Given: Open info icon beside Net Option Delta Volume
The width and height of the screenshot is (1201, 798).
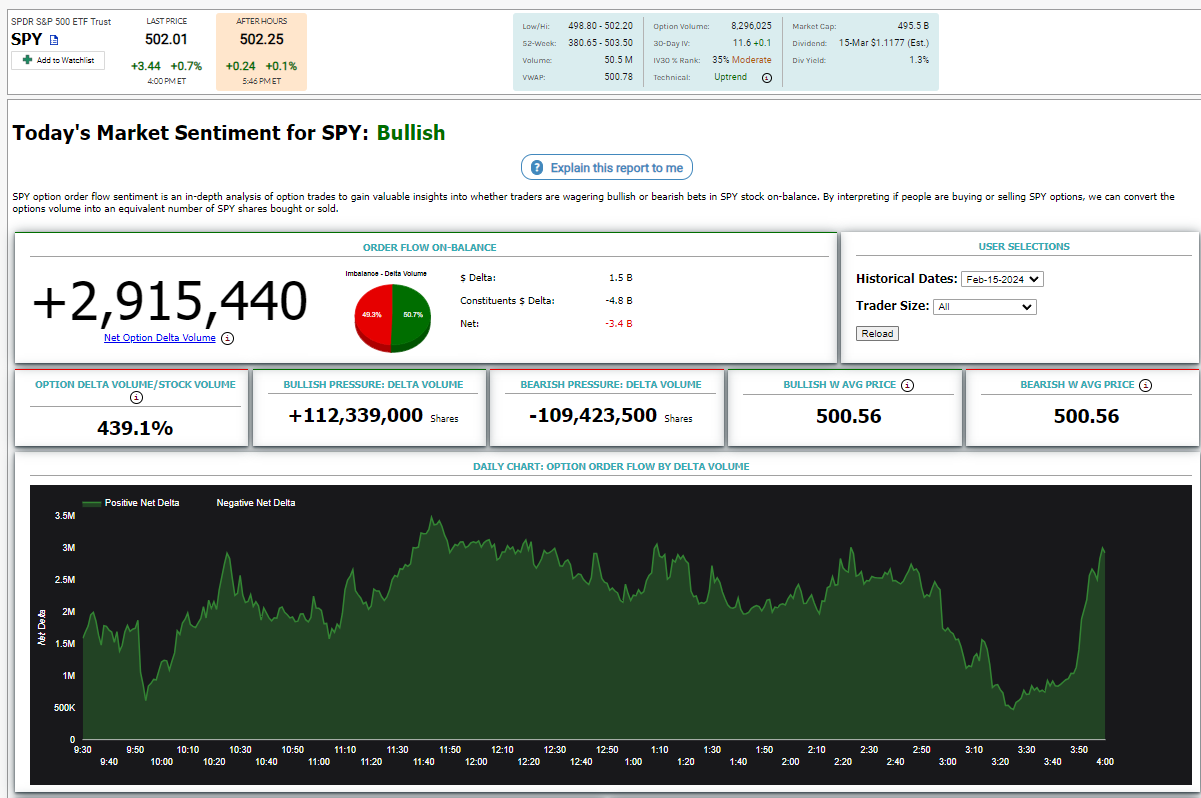Looking at the screenshot, I should tap(227, 338).
